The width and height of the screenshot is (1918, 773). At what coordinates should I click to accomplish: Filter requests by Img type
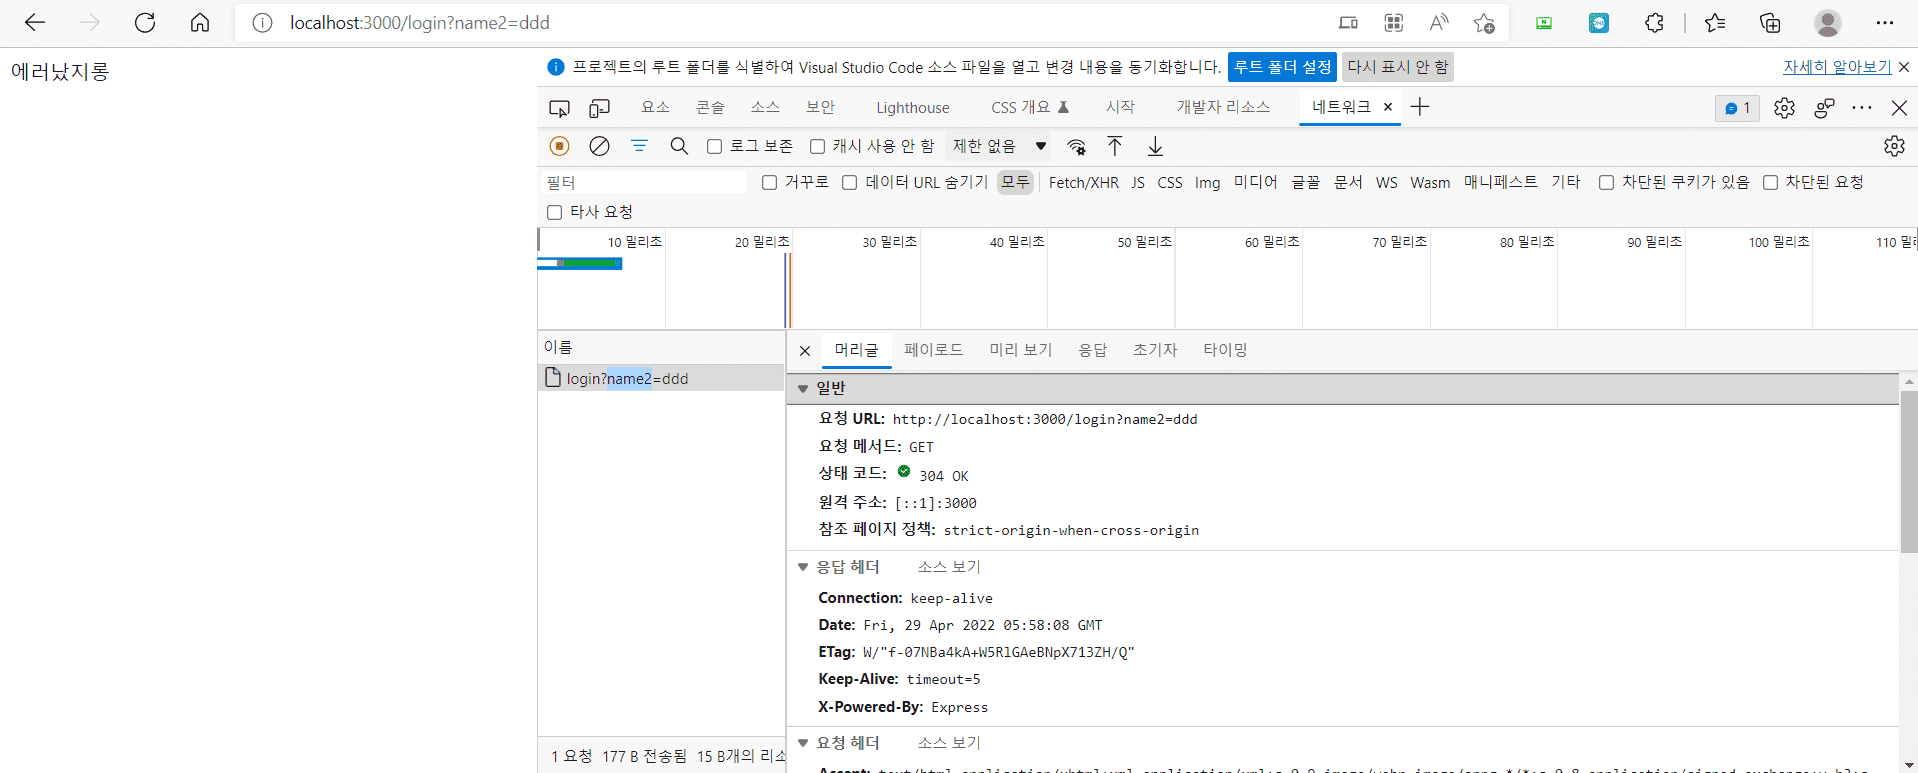[1207, 182]
